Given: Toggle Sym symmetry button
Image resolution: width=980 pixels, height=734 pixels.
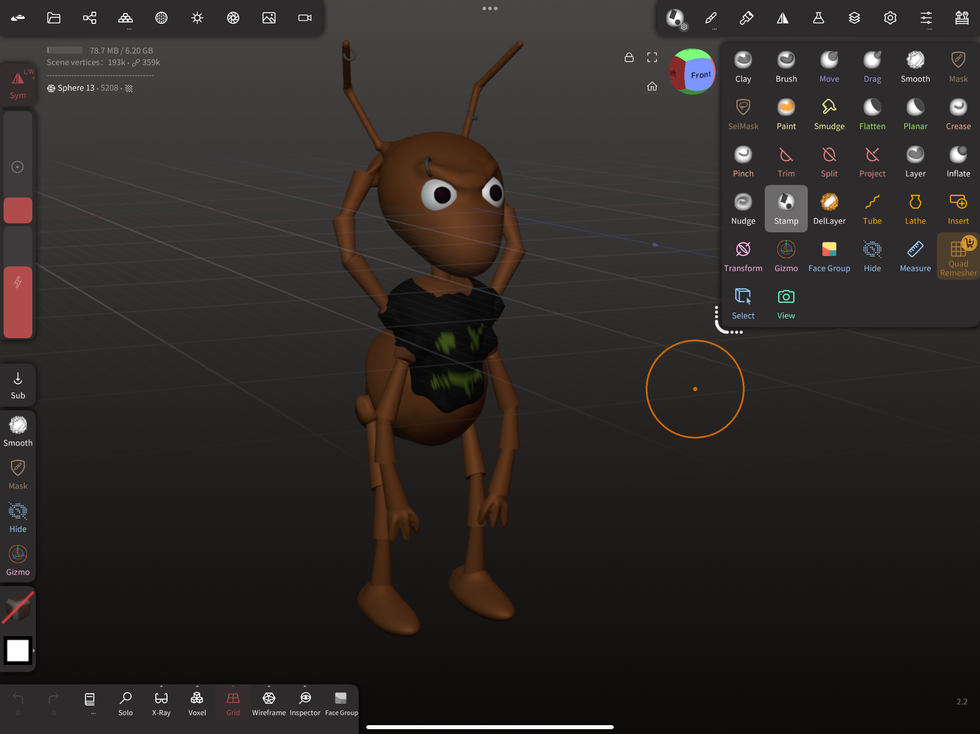Looking at the screenshot, I should point(18,84).
